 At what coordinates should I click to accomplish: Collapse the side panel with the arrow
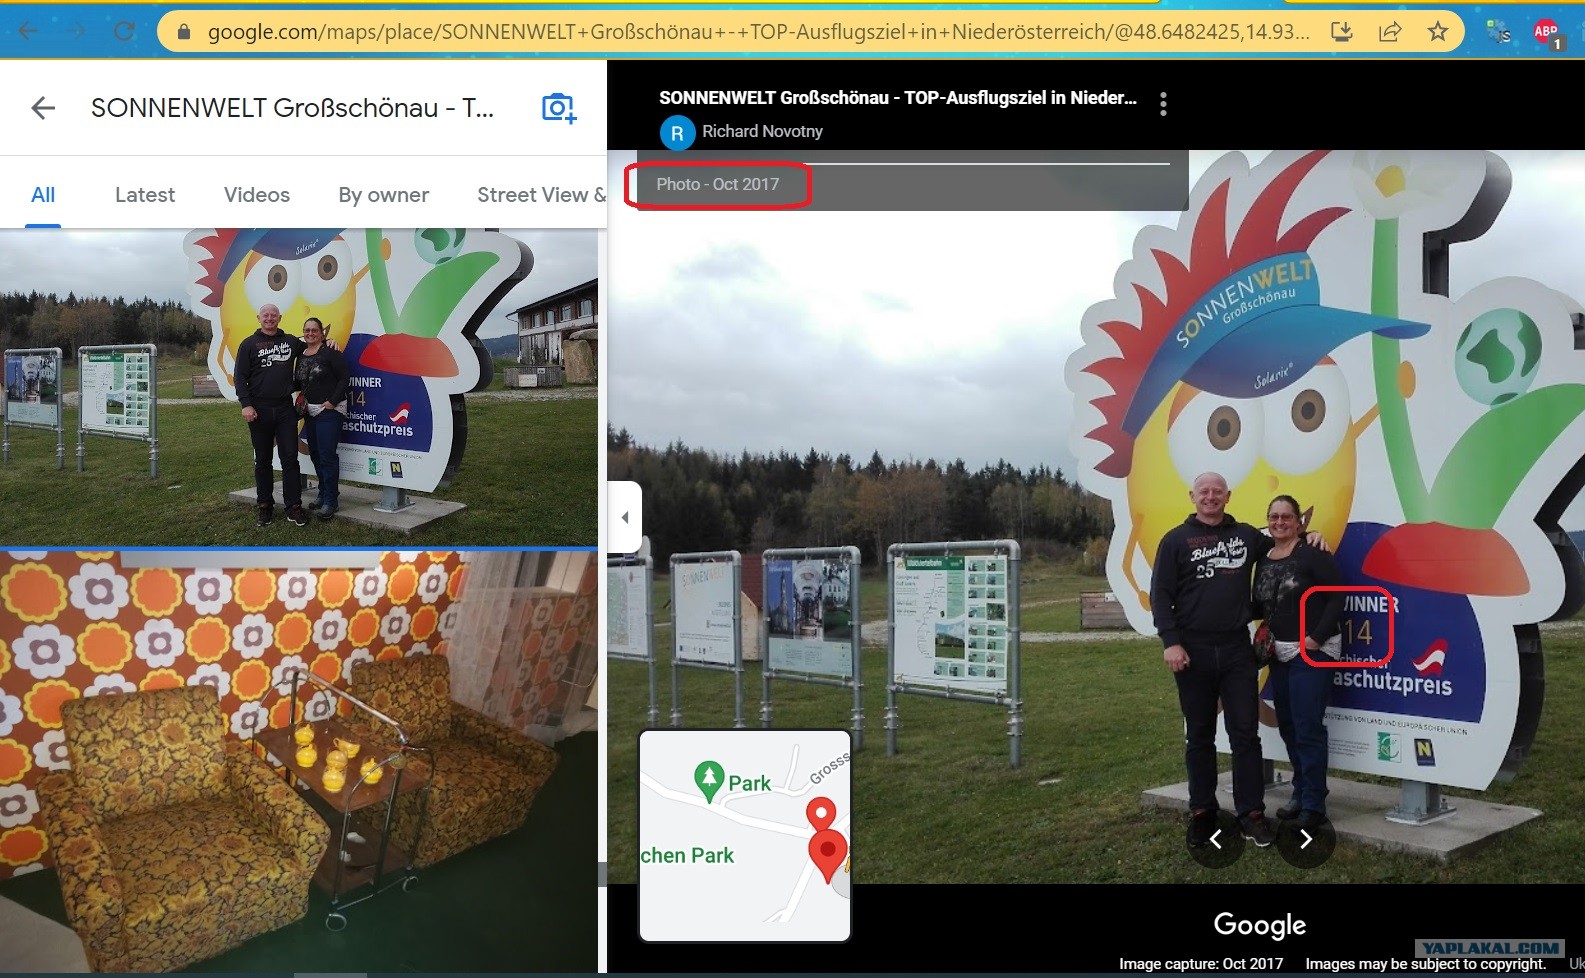pyautogui.click(x=625, y=517)
